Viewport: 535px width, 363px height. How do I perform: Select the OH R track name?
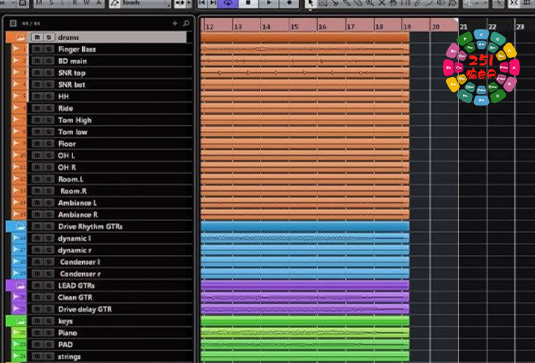click(x=67, y=167)
